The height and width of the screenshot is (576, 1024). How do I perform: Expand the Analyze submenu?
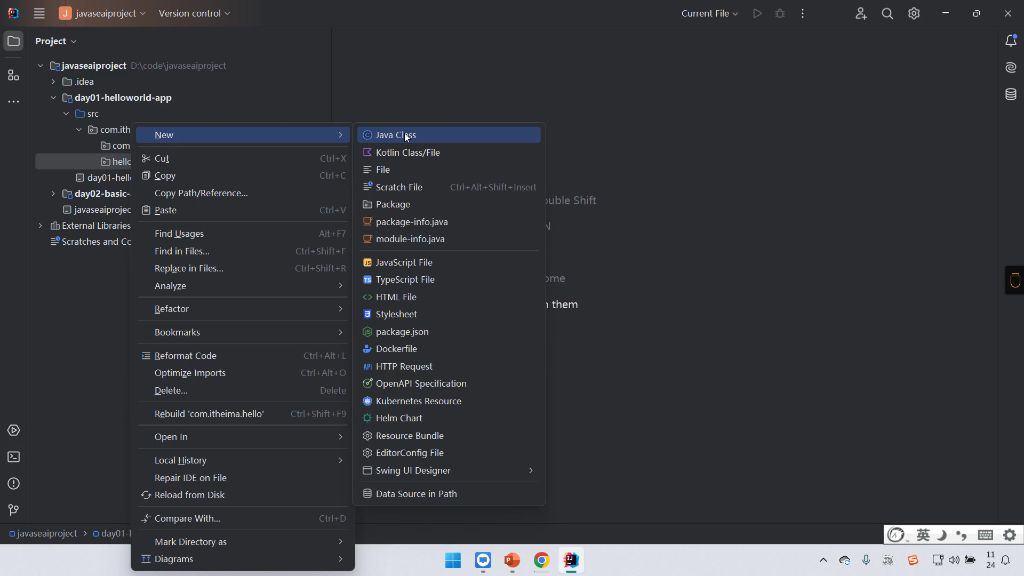click(243, 285)
